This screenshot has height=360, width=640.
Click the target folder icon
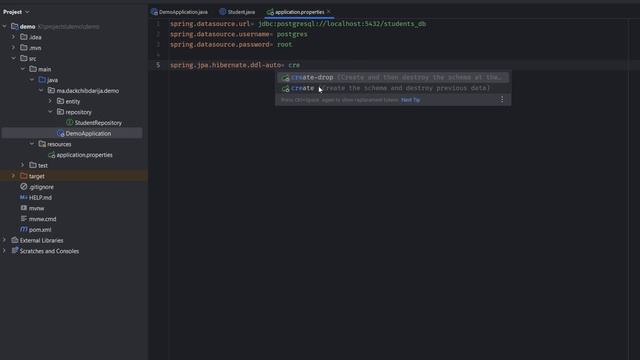pyautogui.click(x=24, y=176)
